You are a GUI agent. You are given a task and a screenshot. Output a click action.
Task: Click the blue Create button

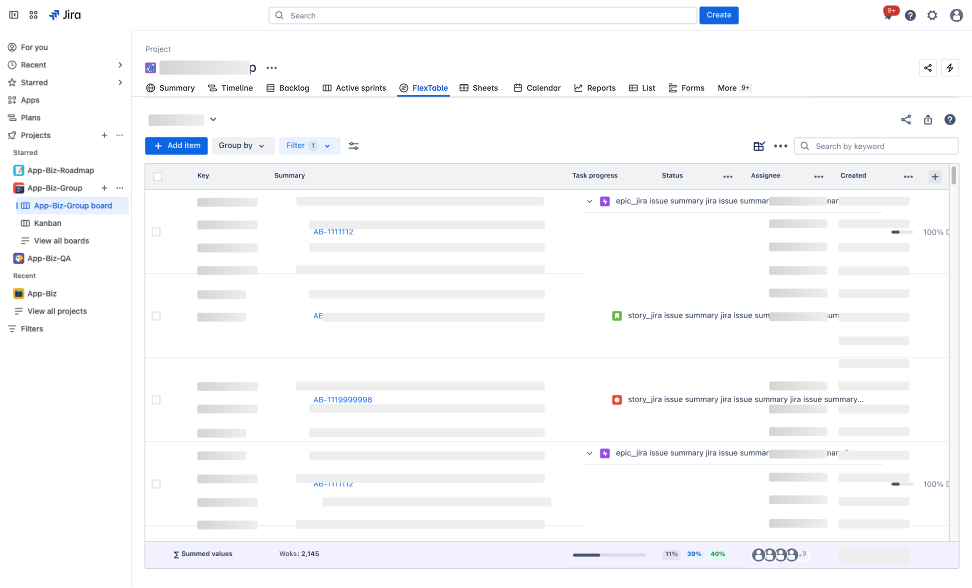click(718, 15)
